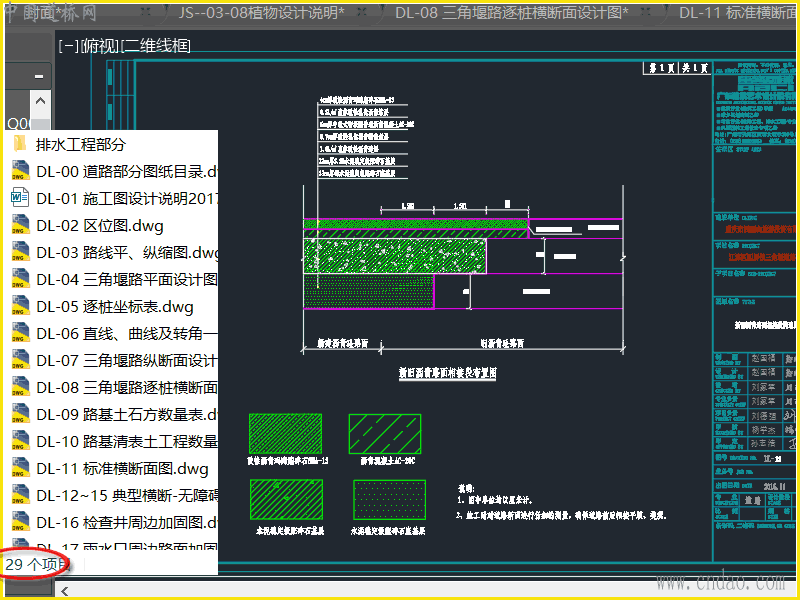Screen dimensions: 800x600
Task: Switch to JS--03-08植物设计说明 drawing tab
Action: coord(261,13)
